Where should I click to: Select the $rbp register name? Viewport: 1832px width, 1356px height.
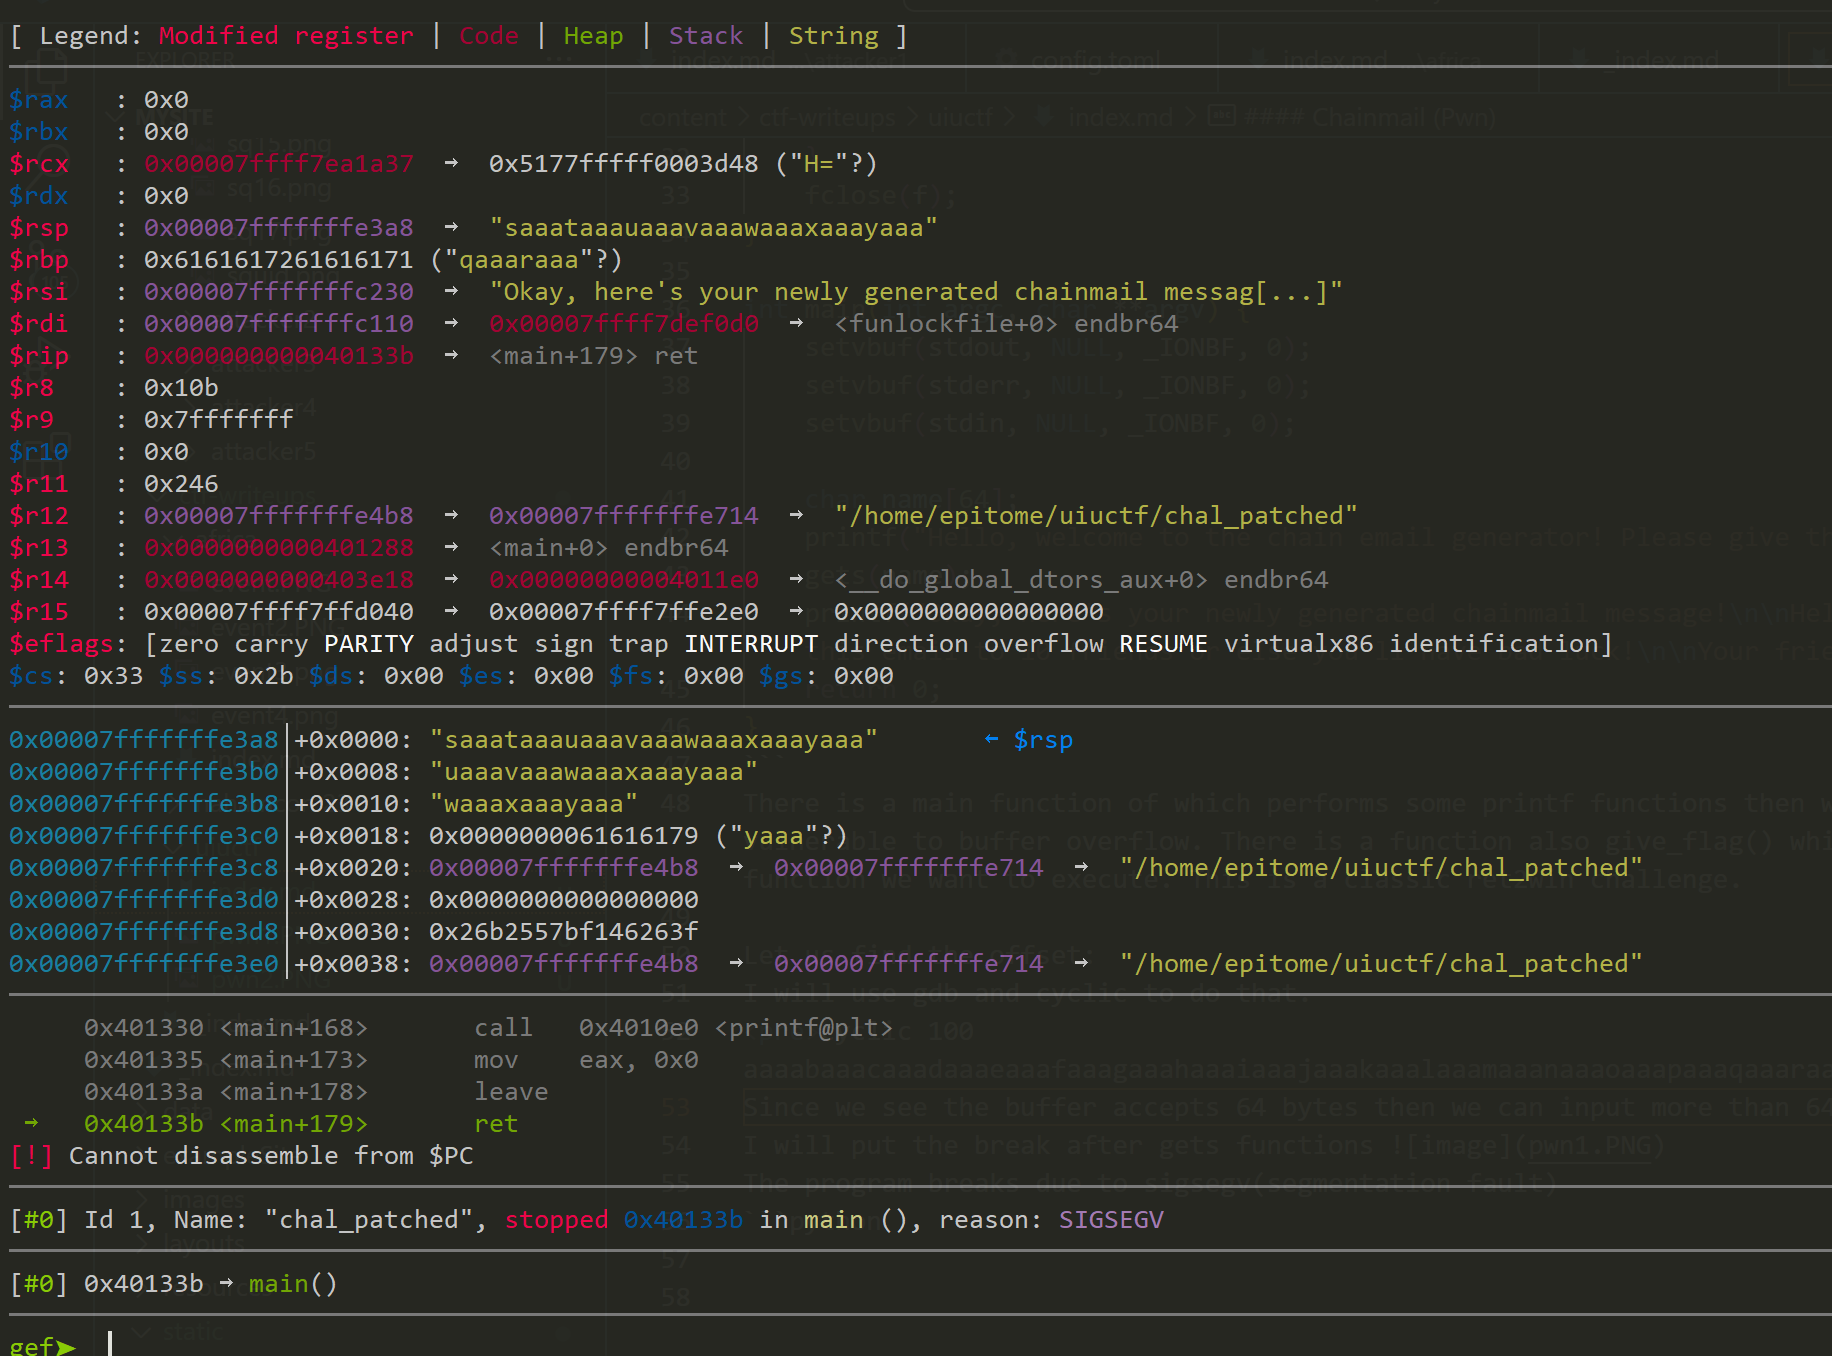pyautogui.click(x=39, y=260)
